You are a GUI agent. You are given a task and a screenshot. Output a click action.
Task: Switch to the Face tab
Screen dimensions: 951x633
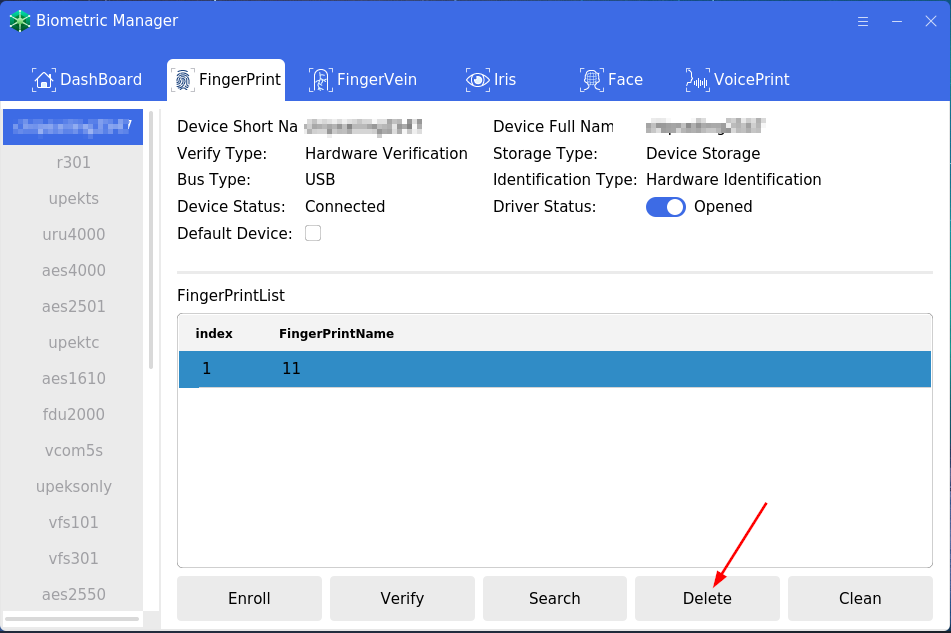(x=611, y=79)
